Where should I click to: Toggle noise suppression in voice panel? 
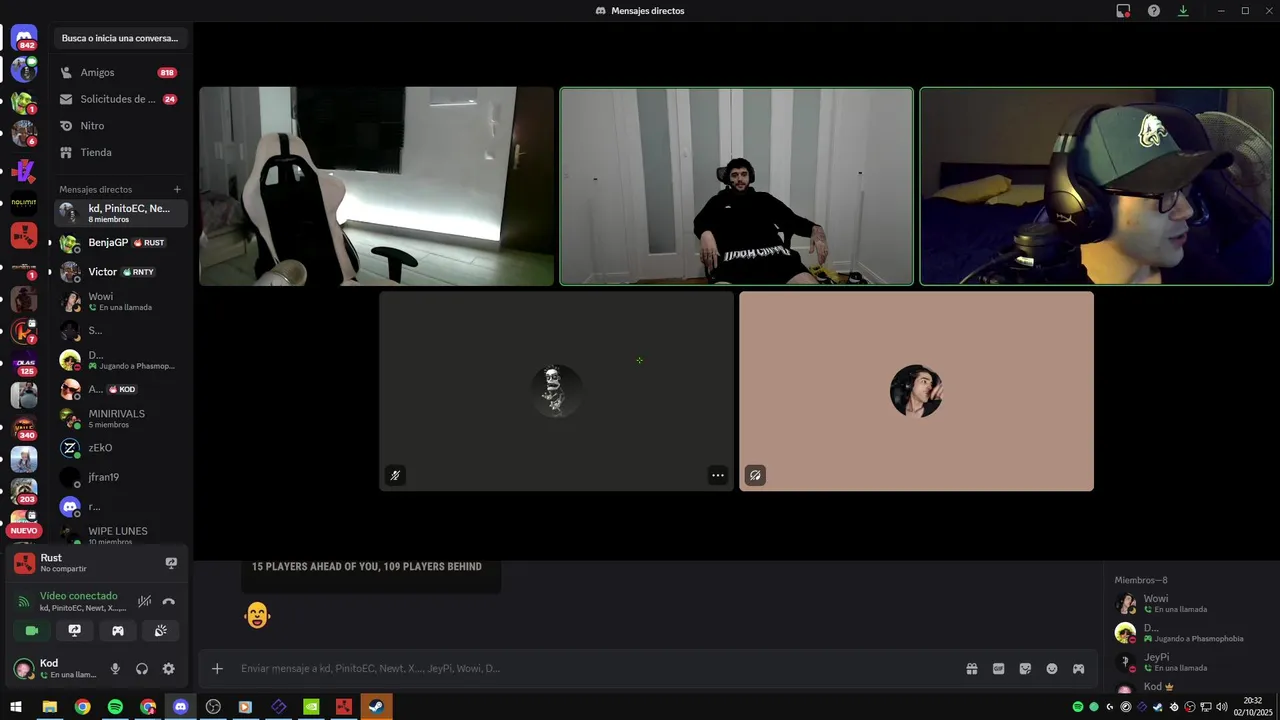pos(145,601)
